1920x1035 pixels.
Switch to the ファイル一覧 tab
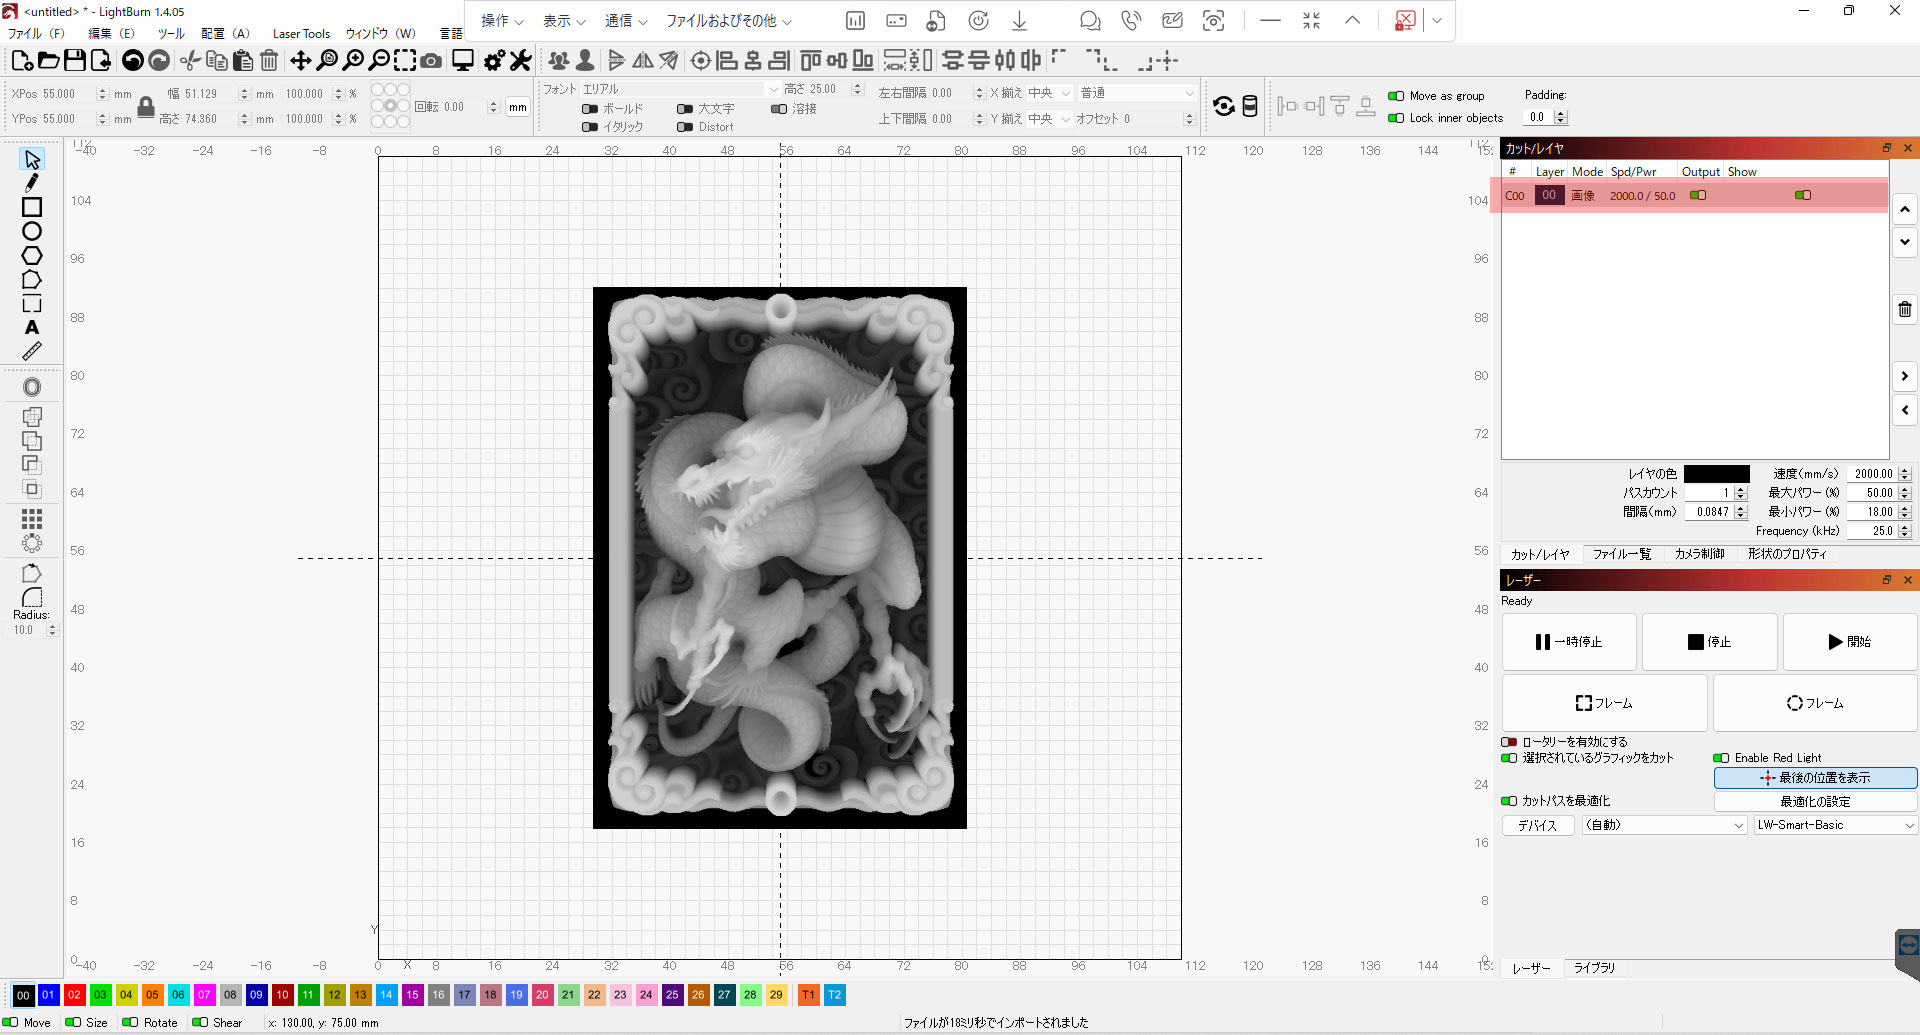pos(1621,554)
